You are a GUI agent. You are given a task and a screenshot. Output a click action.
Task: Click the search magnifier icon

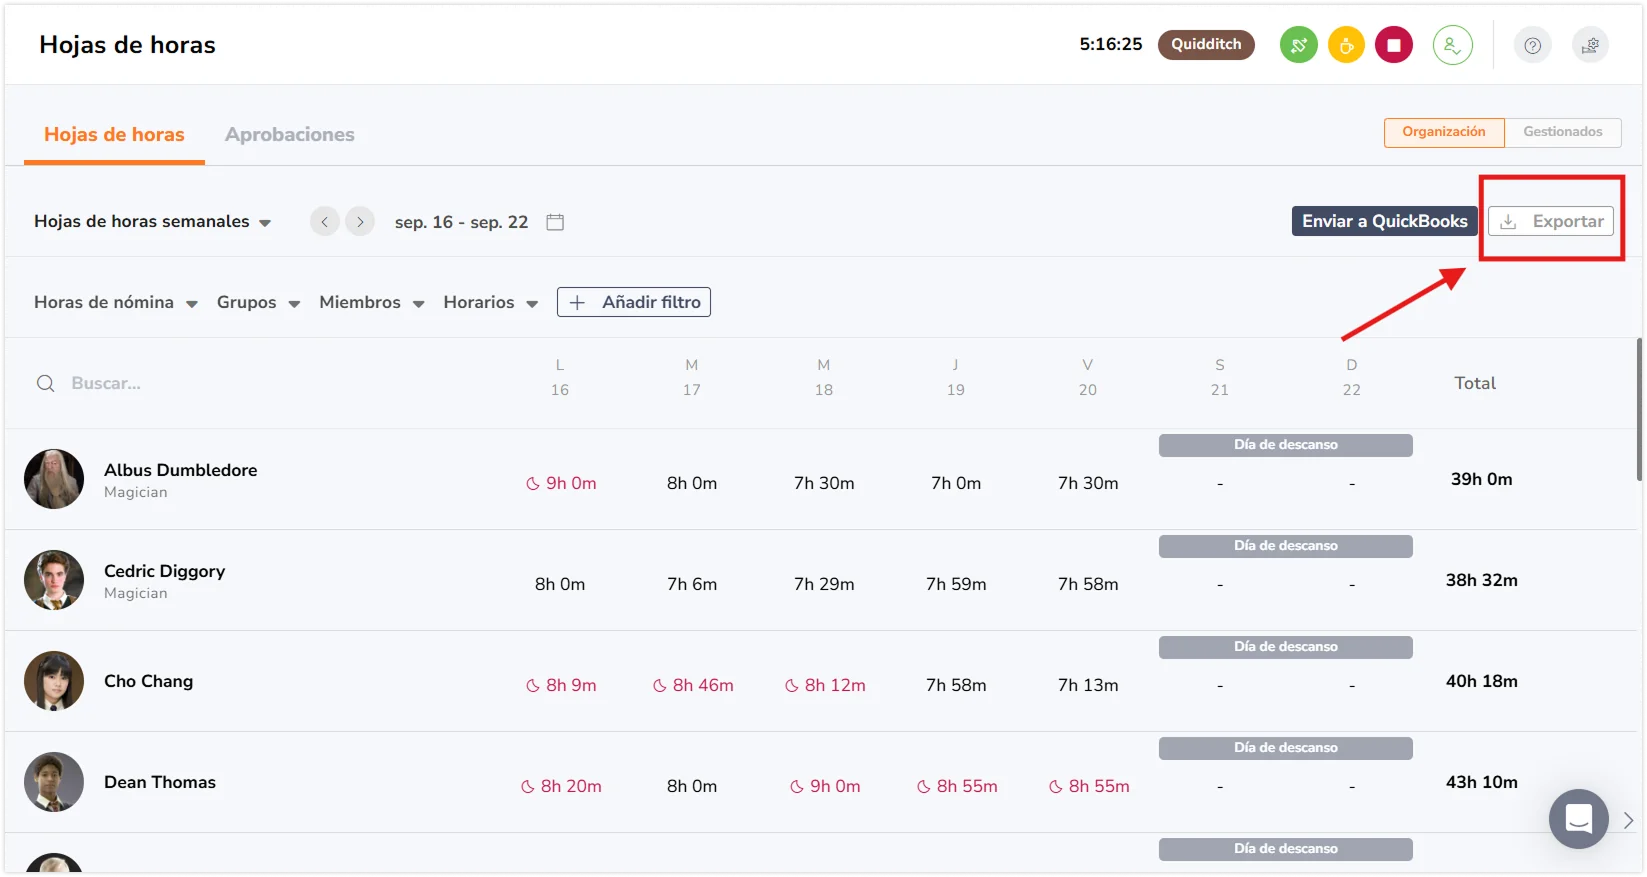point(45,383)
